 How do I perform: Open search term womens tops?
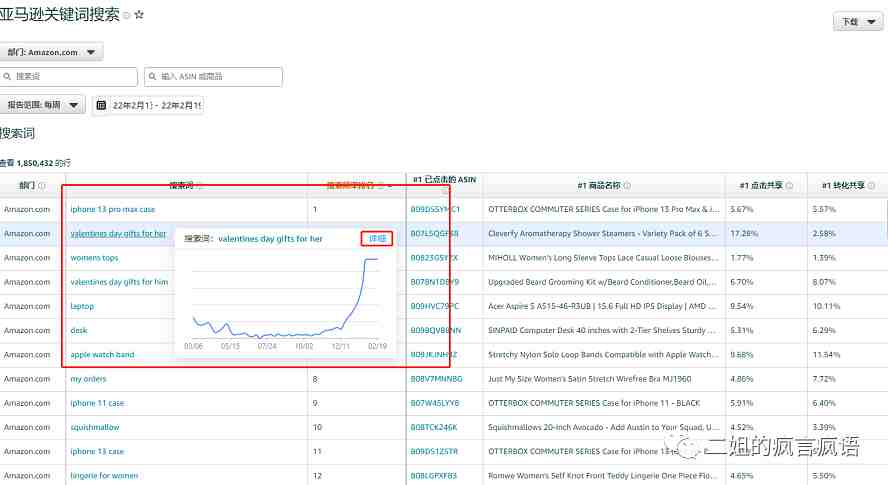95,258
